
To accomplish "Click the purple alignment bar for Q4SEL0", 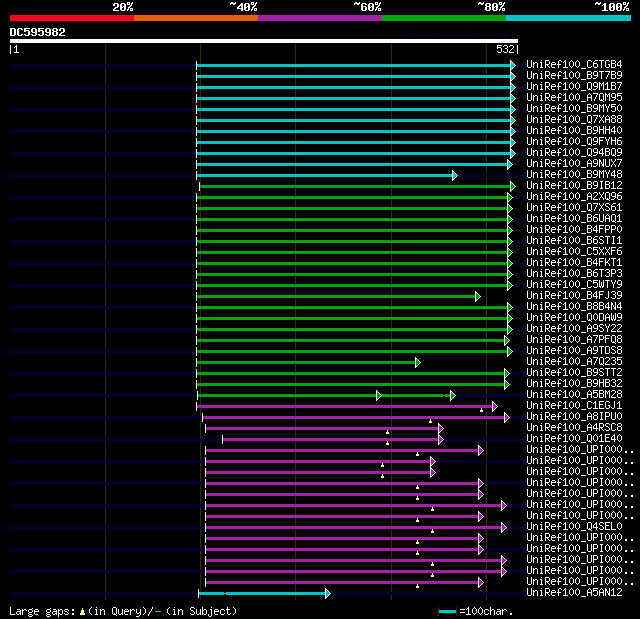I will [353, 528].
